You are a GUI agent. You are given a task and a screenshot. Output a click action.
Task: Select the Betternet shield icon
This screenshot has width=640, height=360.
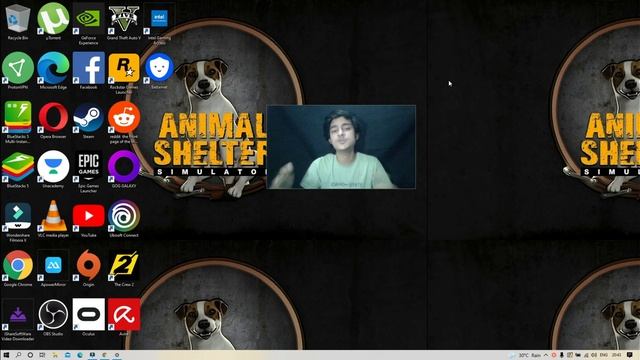click(x=159, y=71)
